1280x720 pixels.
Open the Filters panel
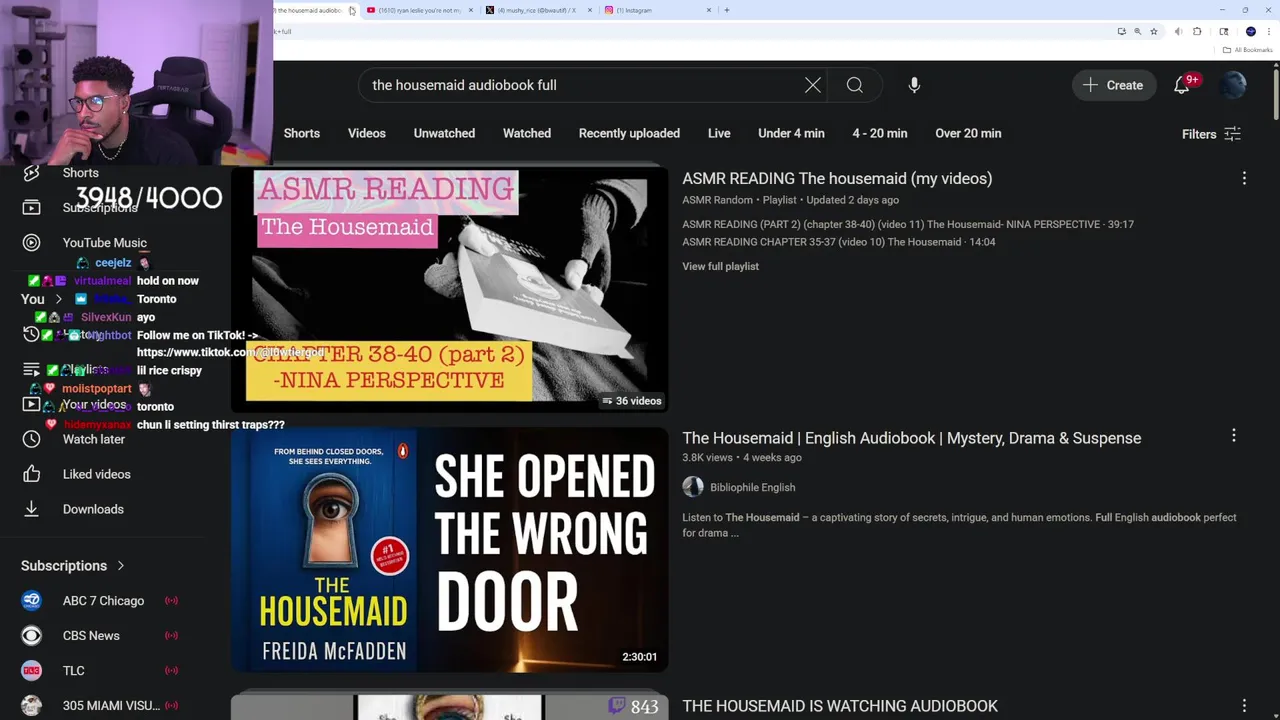pyautogui.click(x=1211, y=134)
